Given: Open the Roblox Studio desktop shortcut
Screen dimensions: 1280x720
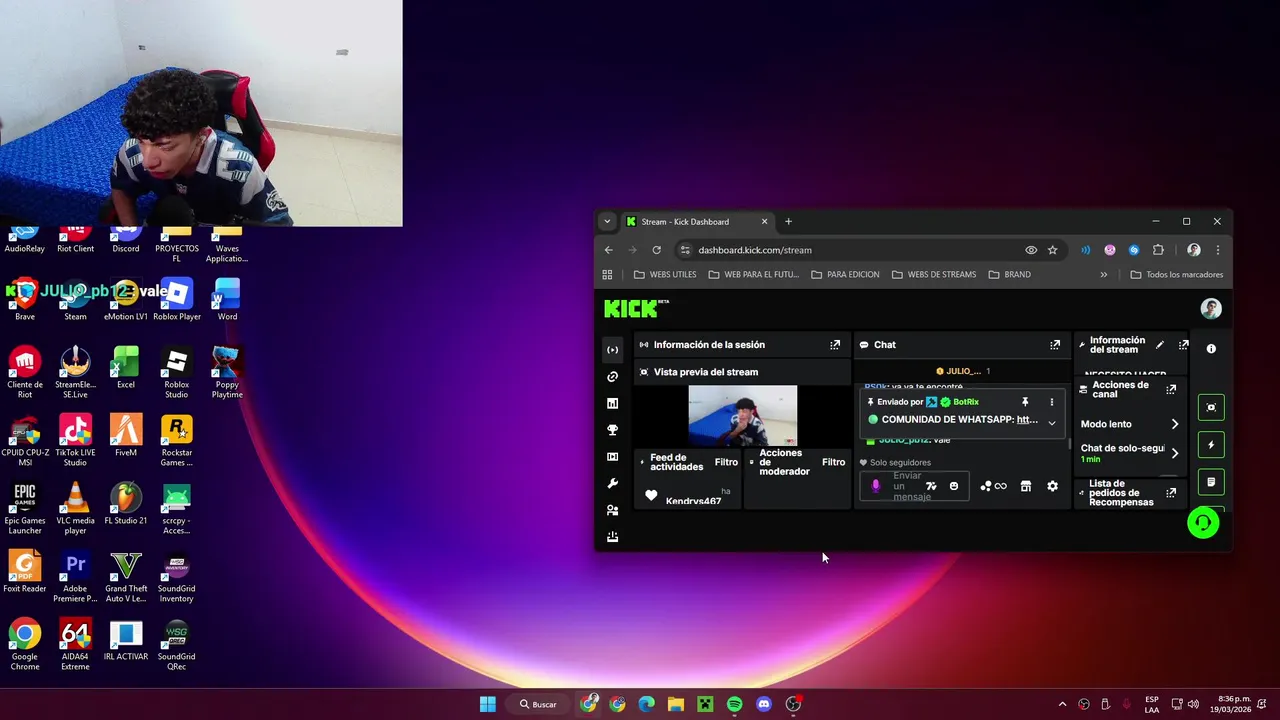Looking at the screenshot, I should [x=177, y=371].
